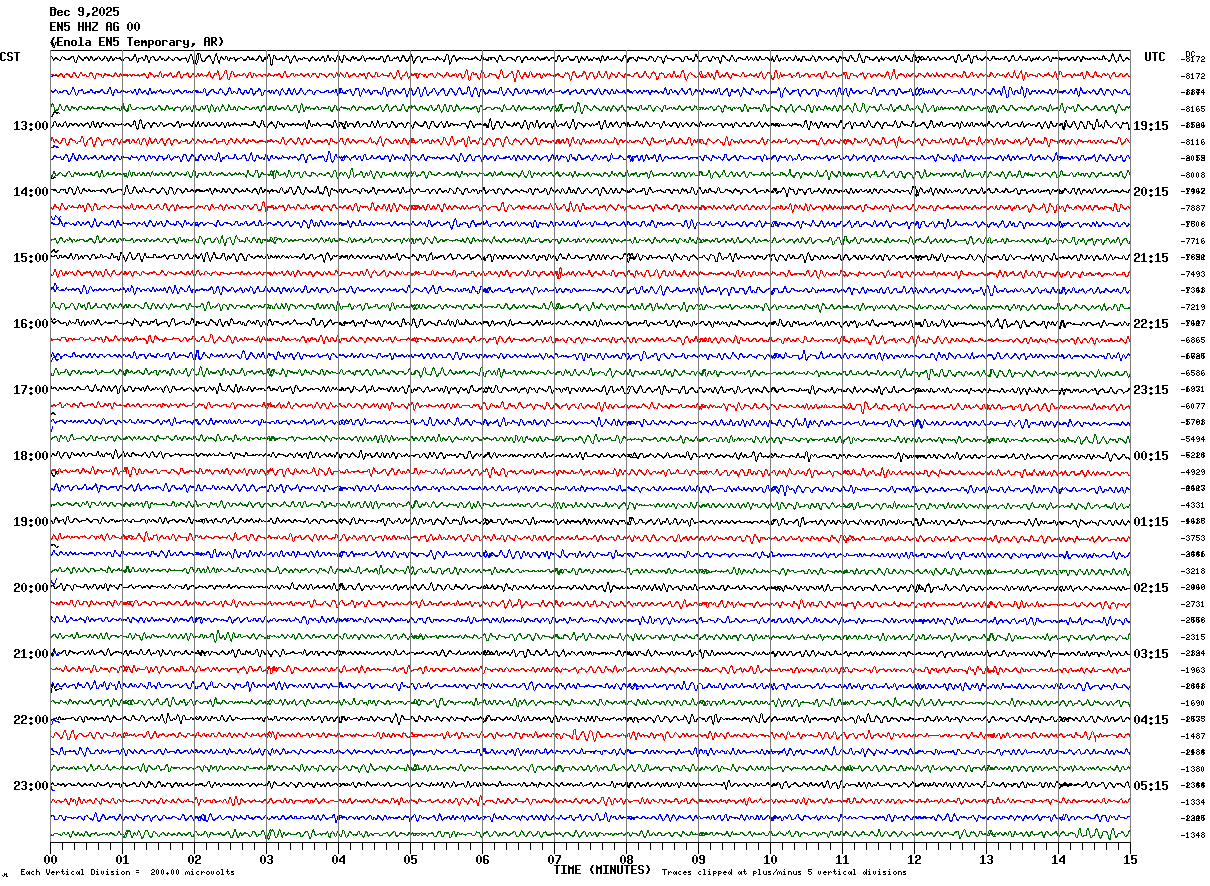The height and width of the screenshot is (886, 1210).
Task: Click the 19:15 UTC time marker
Action: point(1150,126)
